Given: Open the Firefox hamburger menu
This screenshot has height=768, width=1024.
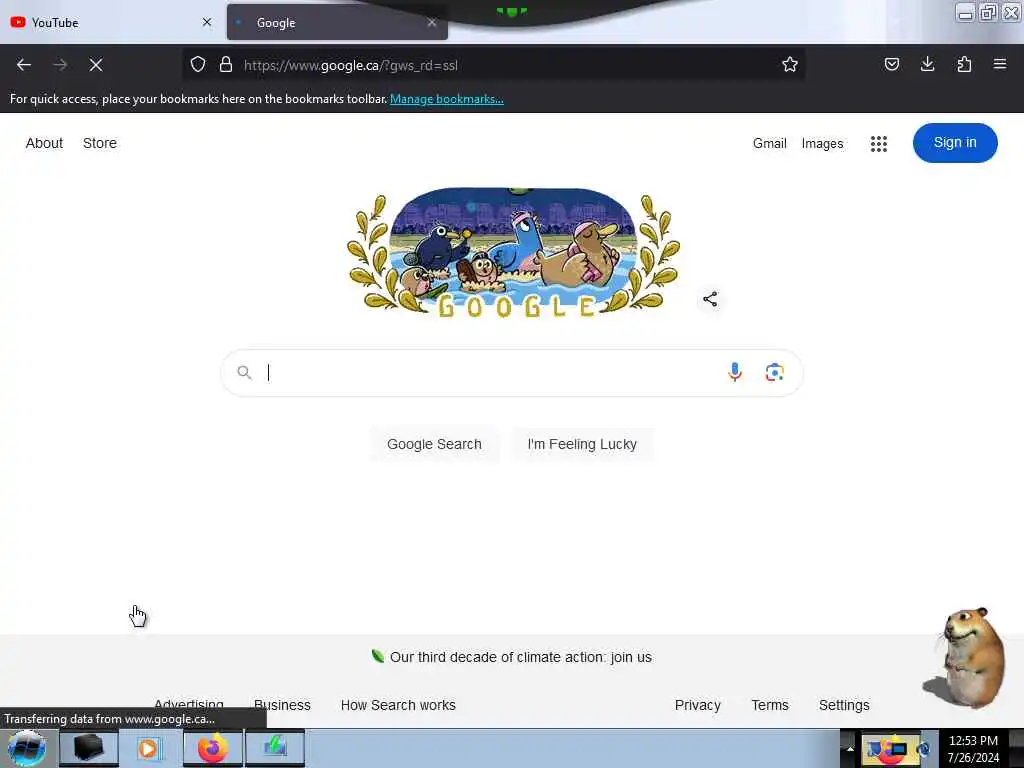Looking at the screenshot, I should pos(1000,64).
